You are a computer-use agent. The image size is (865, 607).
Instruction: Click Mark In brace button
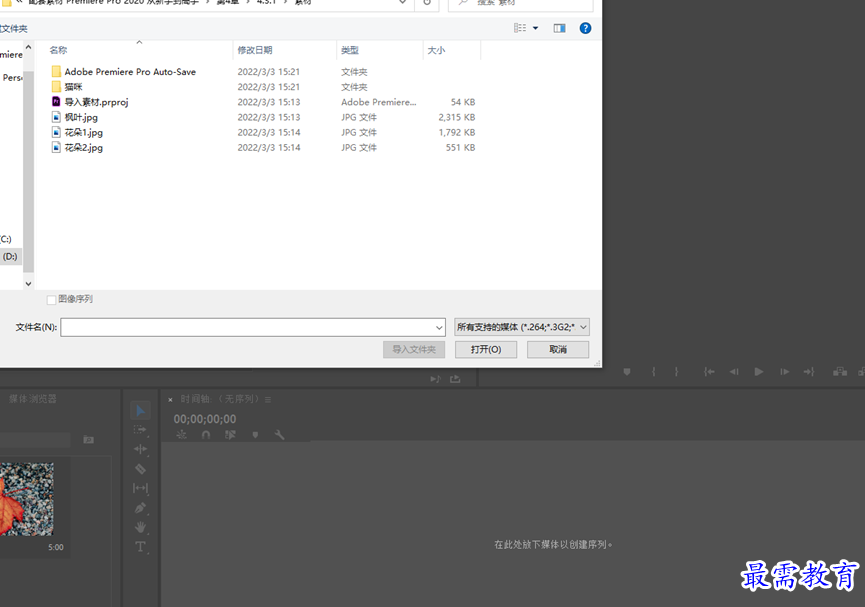pos(654,372)
